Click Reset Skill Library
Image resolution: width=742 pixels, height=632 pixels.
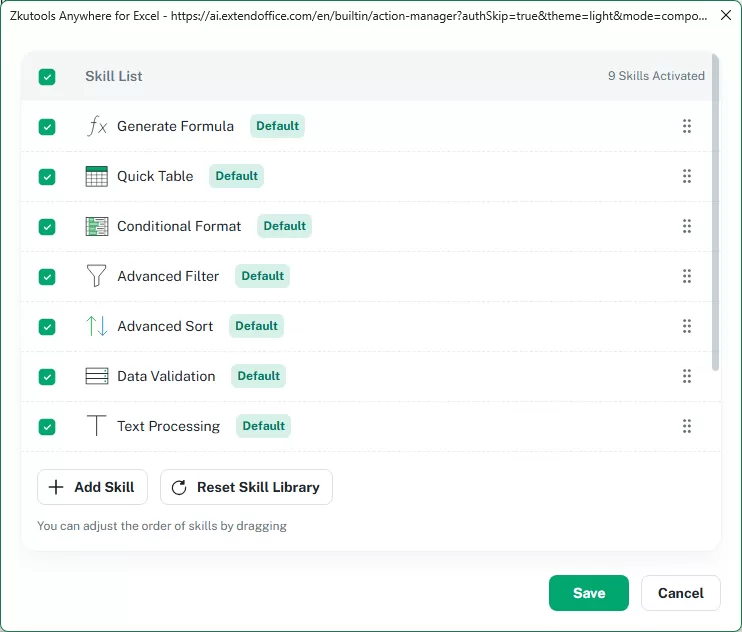pos(246,487)
